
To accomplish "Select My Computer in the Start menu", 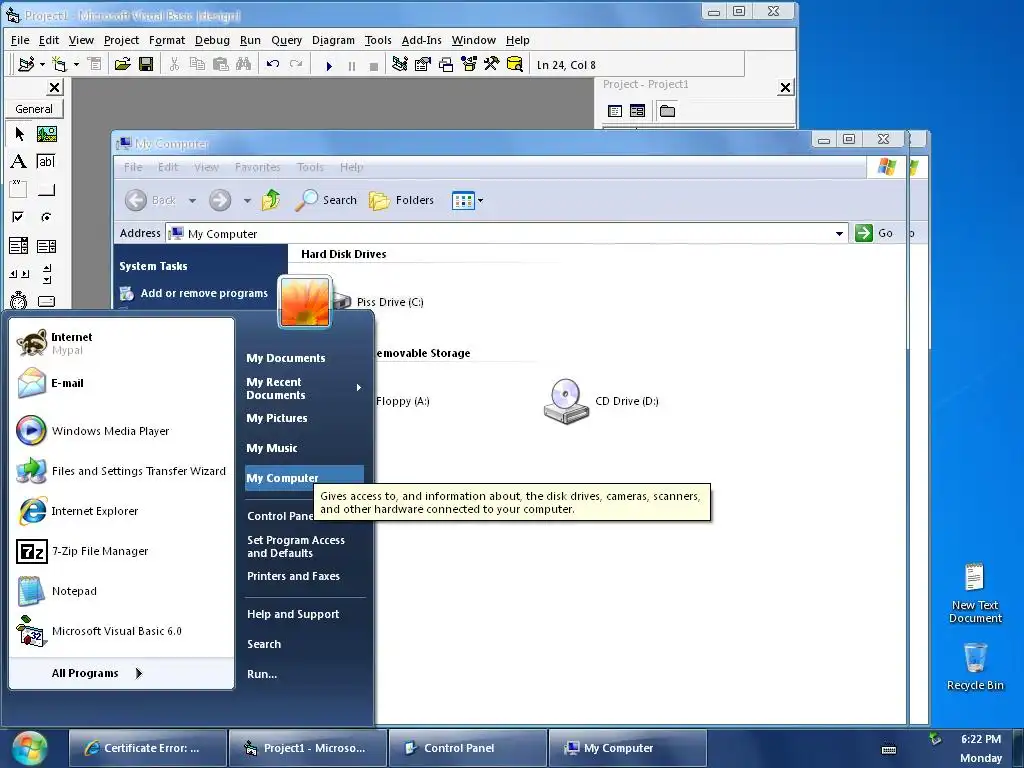I will (x=304, y=478).
